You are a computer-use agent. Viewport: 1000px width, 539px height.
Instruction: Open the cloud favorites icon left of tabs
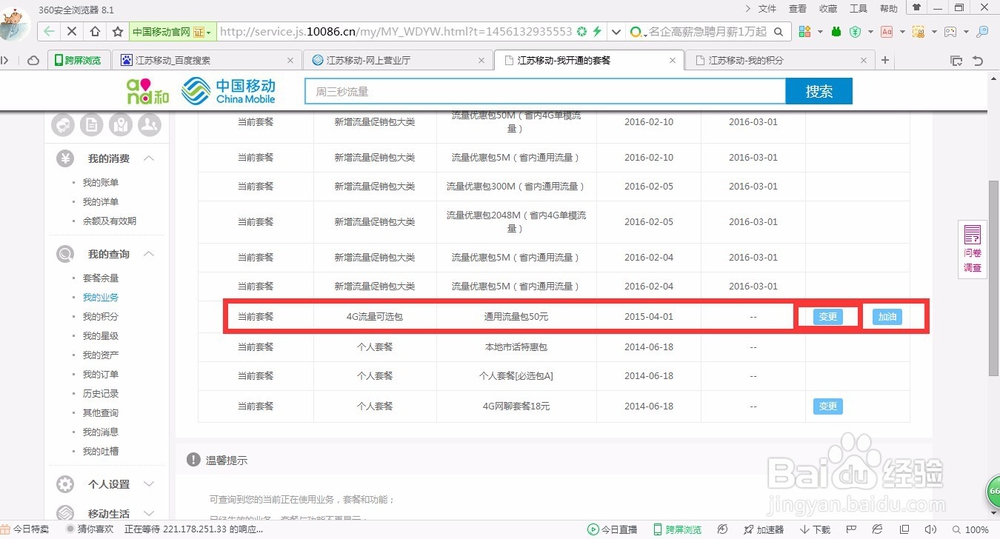33,60
